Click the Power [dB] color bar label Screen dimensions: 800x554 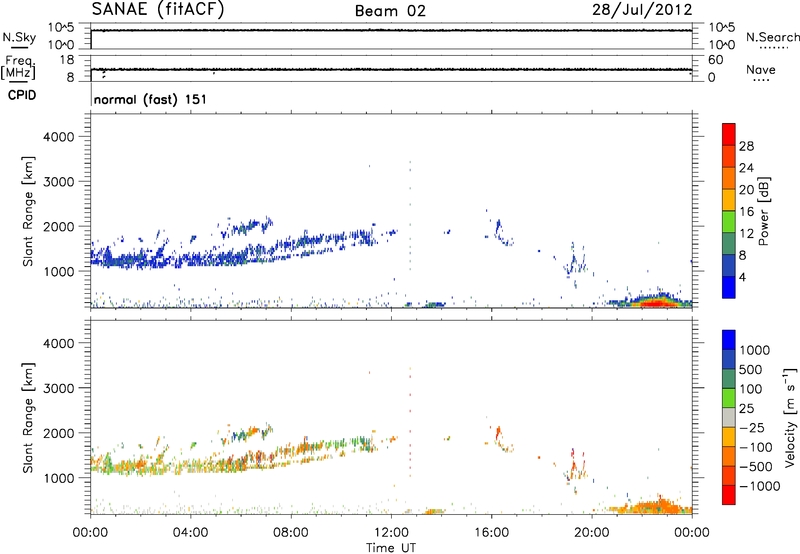763,211
